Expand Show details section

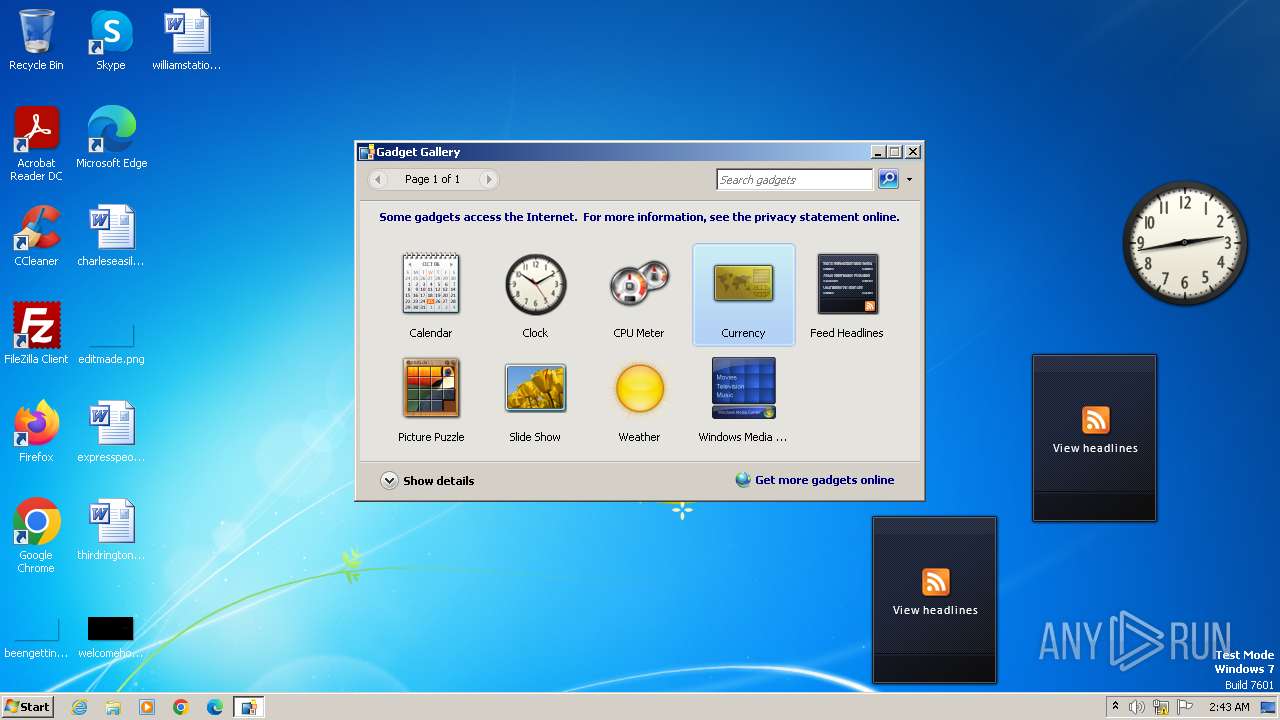pos(427,480)
